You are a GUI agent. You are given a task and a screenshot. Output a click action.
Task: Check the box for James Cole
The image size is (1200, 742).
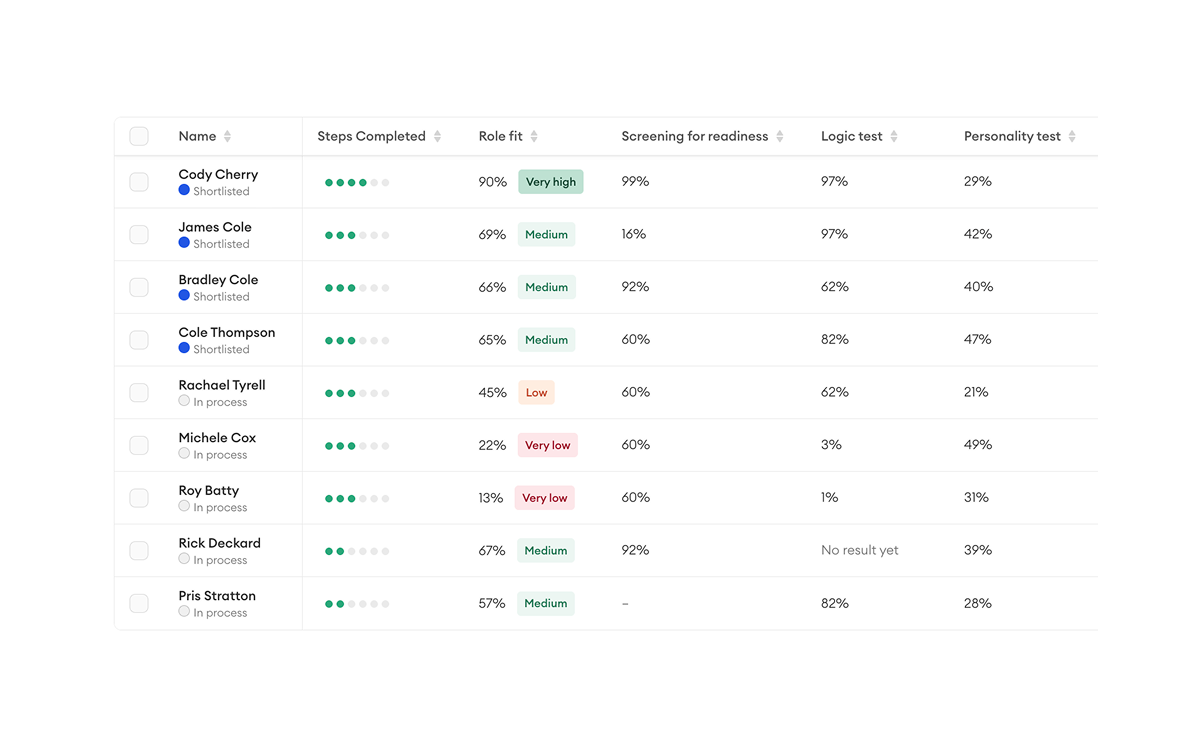(x=139, y=234)
